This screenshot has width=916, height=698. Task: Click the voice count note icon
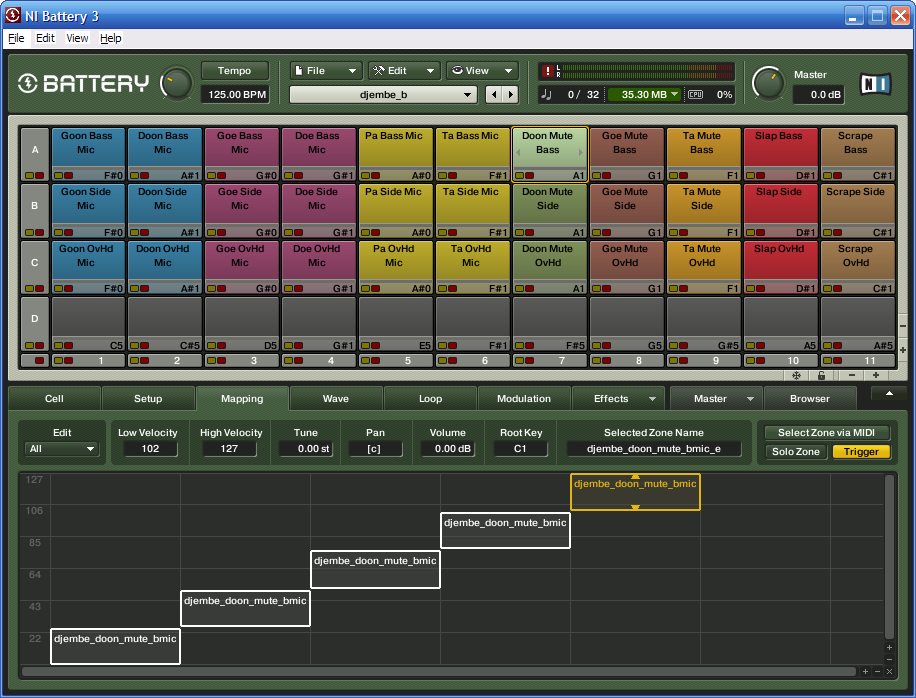pyautogui.click(x=546, y=95)
